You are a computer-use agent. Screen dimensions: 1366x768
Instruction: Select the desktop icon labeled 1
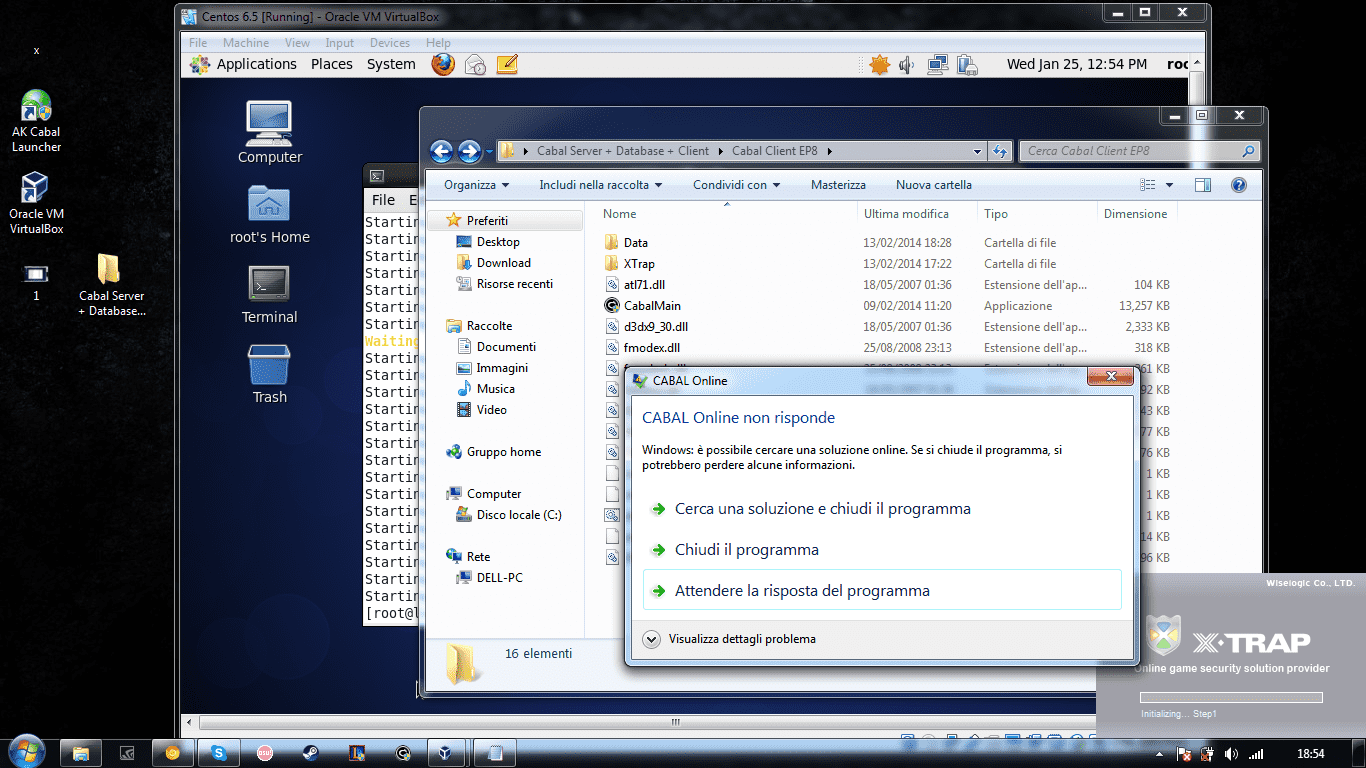[36, 282]
